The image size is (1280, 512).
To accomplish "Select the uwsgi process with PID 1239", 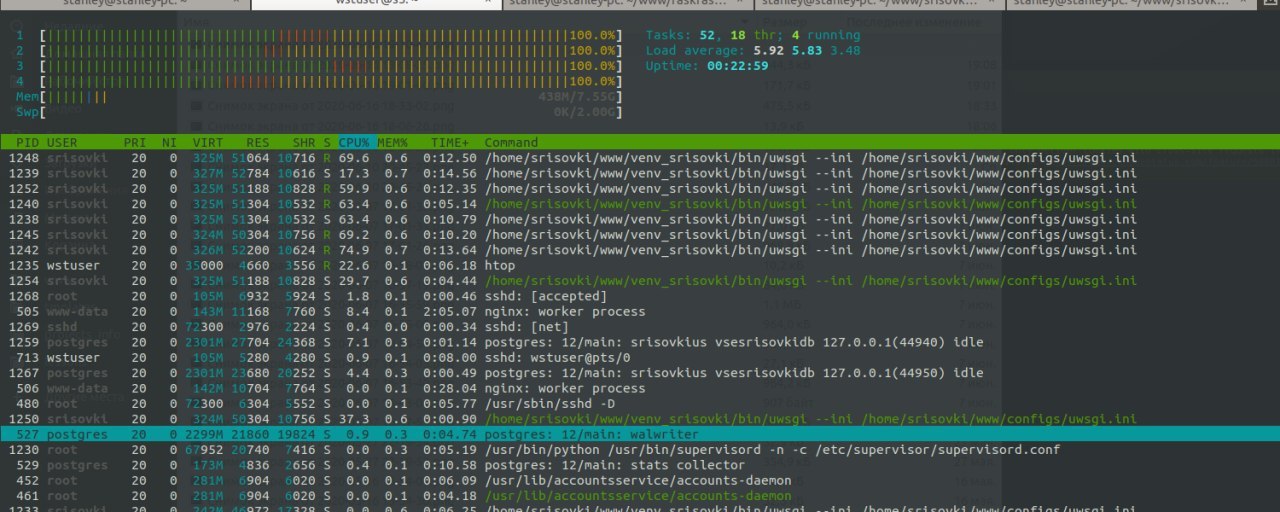I will (640, 173).
